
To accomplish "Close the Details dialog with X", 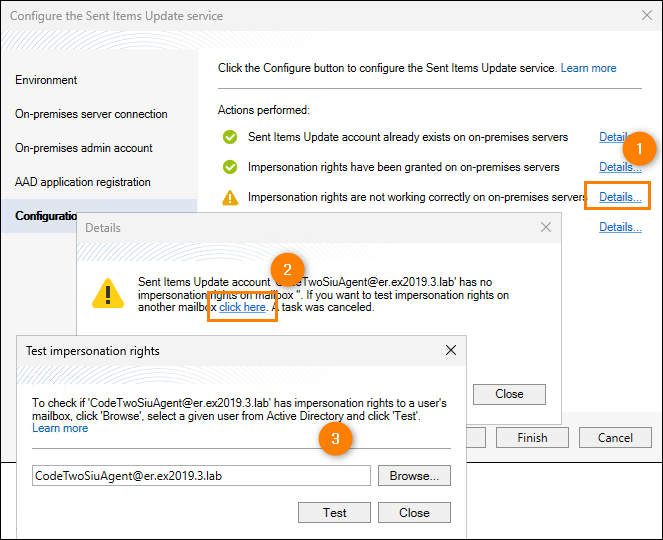I will (x=545, y=228).
